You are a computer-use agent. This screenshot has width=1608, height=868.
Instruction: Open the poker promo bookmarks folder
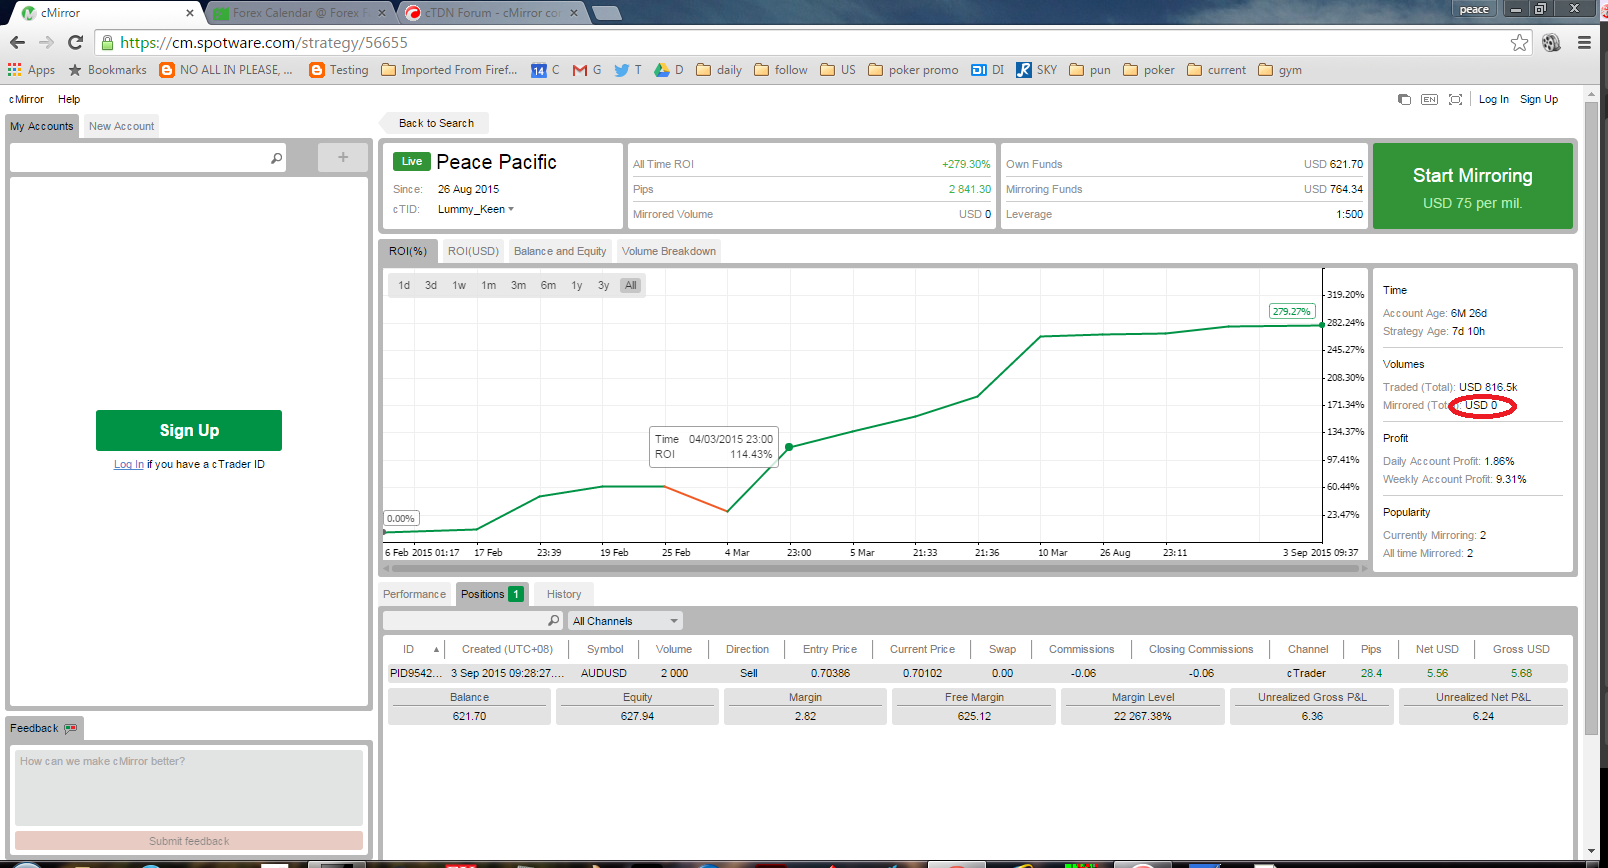(x=913, y=70)
